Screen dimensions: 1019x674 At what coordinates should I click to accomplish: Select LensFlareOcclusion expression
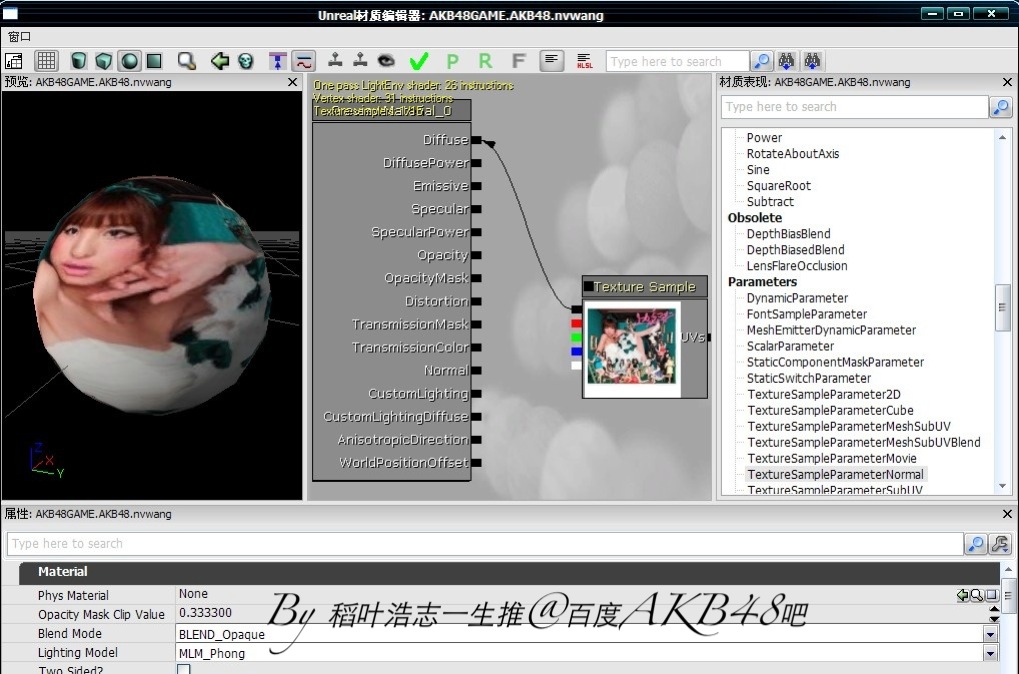tap(797, 266)
